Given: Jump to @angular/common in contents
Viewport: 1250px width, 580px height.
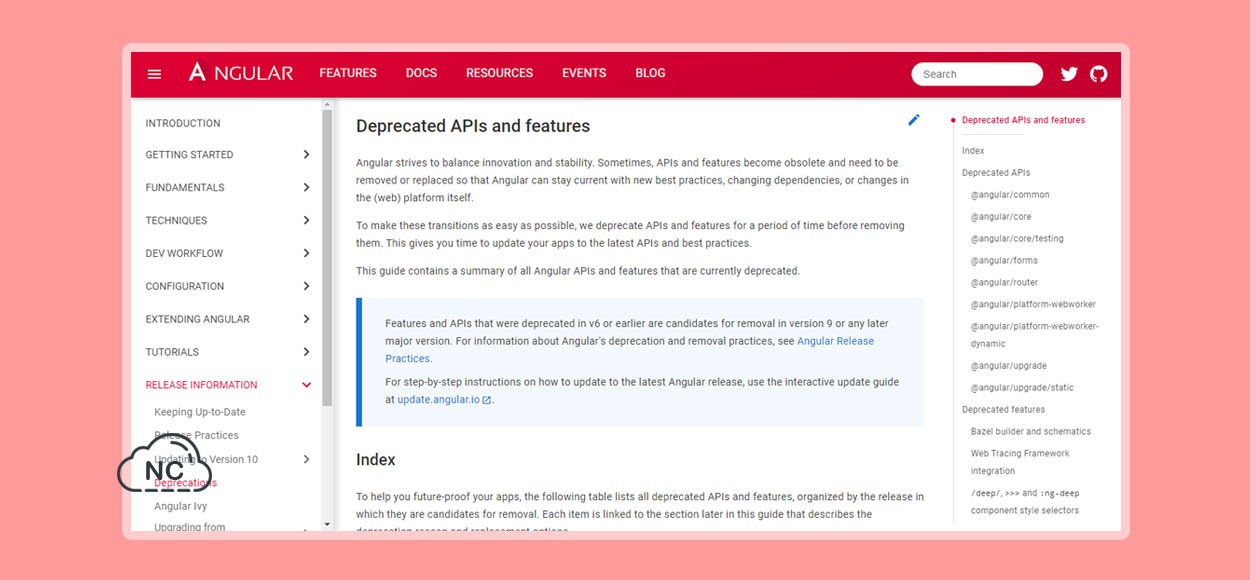Looking at the screenshot, I should point(1010,195).
